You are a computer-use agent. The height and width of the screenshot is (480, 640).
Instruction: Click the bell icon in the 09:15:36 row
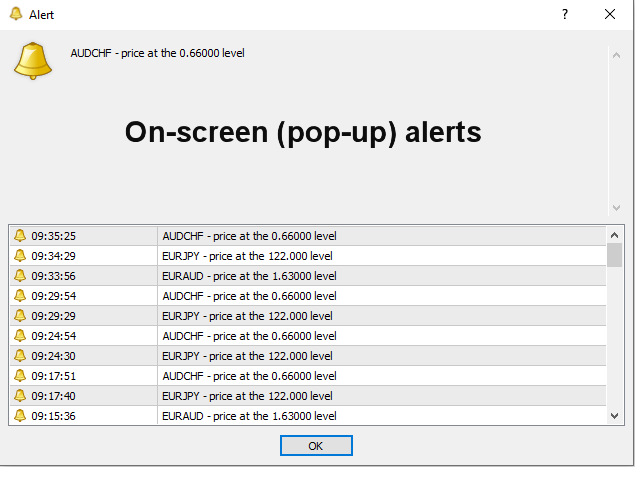(20, 416)
